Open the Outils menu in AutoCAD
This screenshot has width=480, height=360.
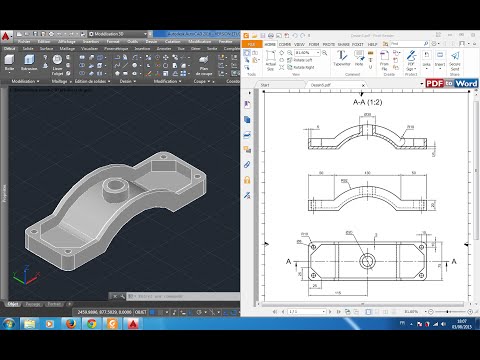click(x=133, y=42)
